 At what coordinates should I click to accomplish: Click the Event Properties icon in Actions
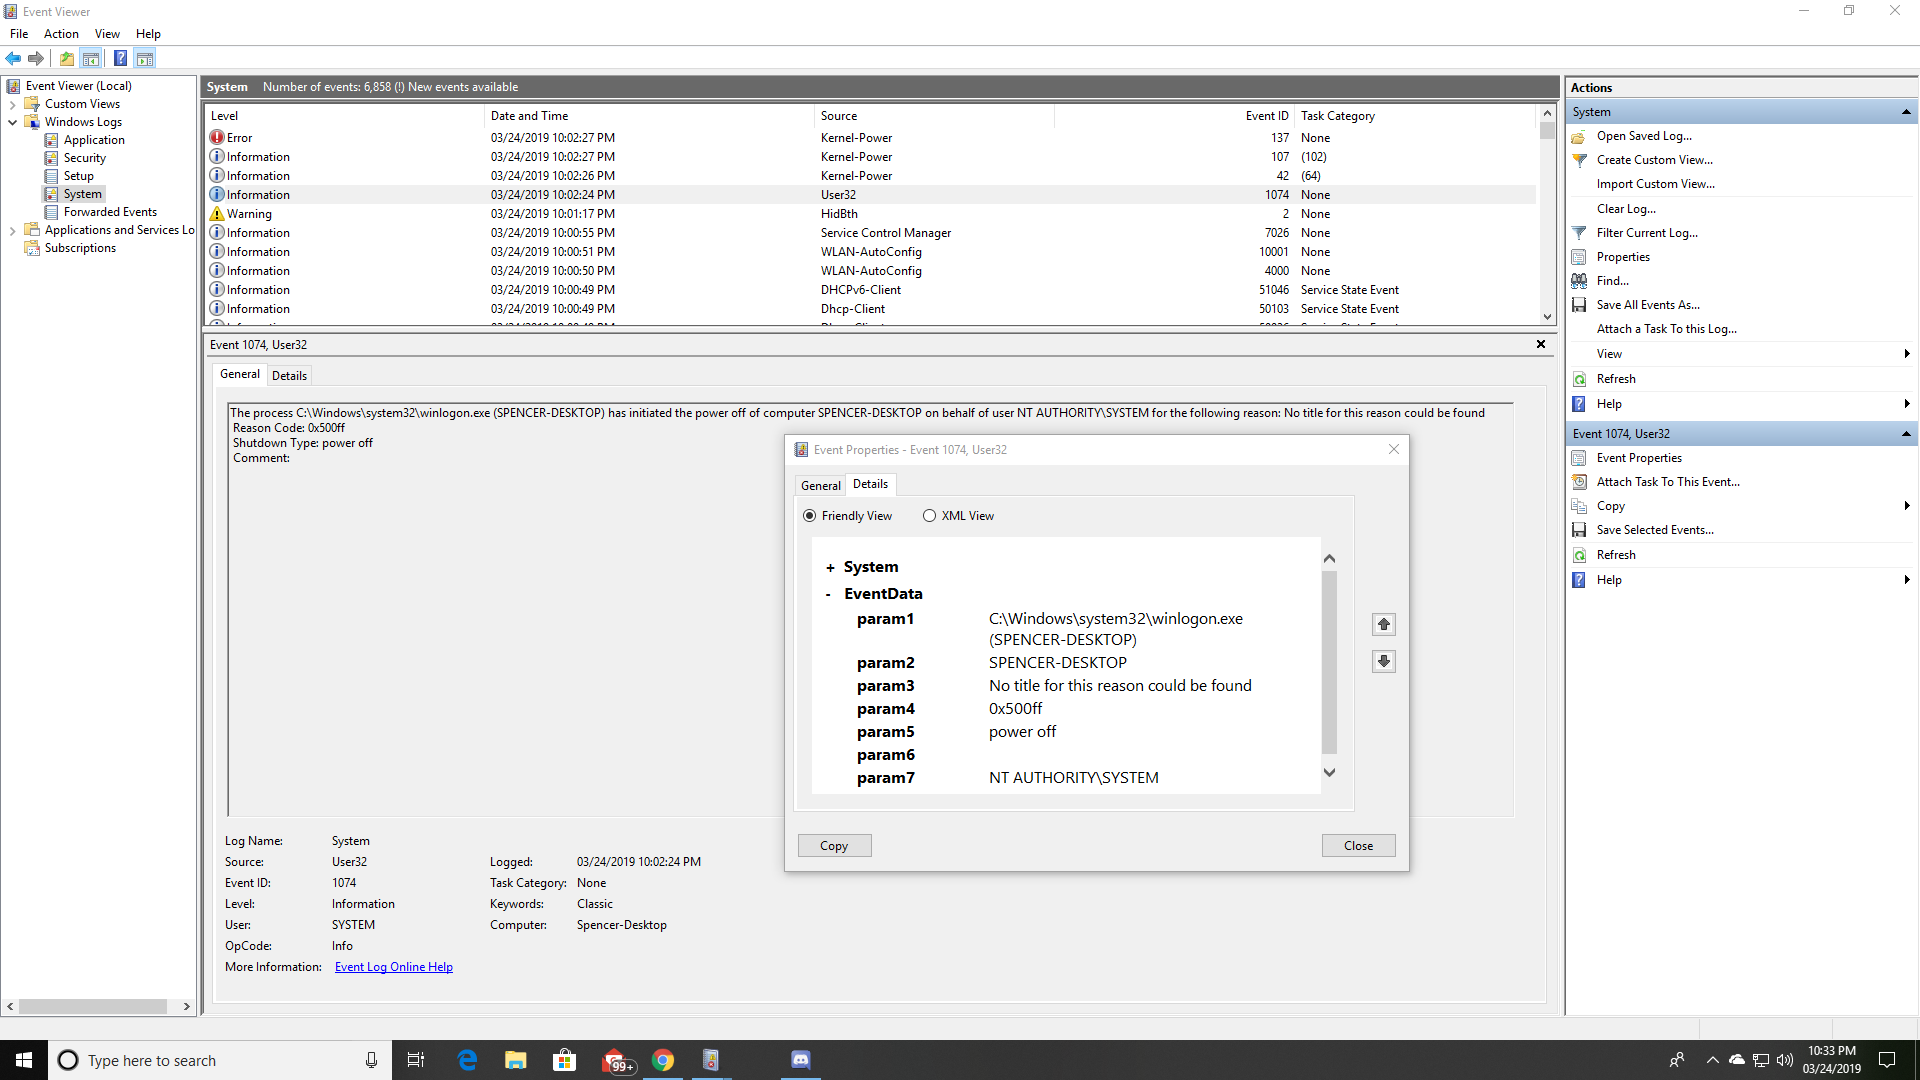coord(1579,458)
